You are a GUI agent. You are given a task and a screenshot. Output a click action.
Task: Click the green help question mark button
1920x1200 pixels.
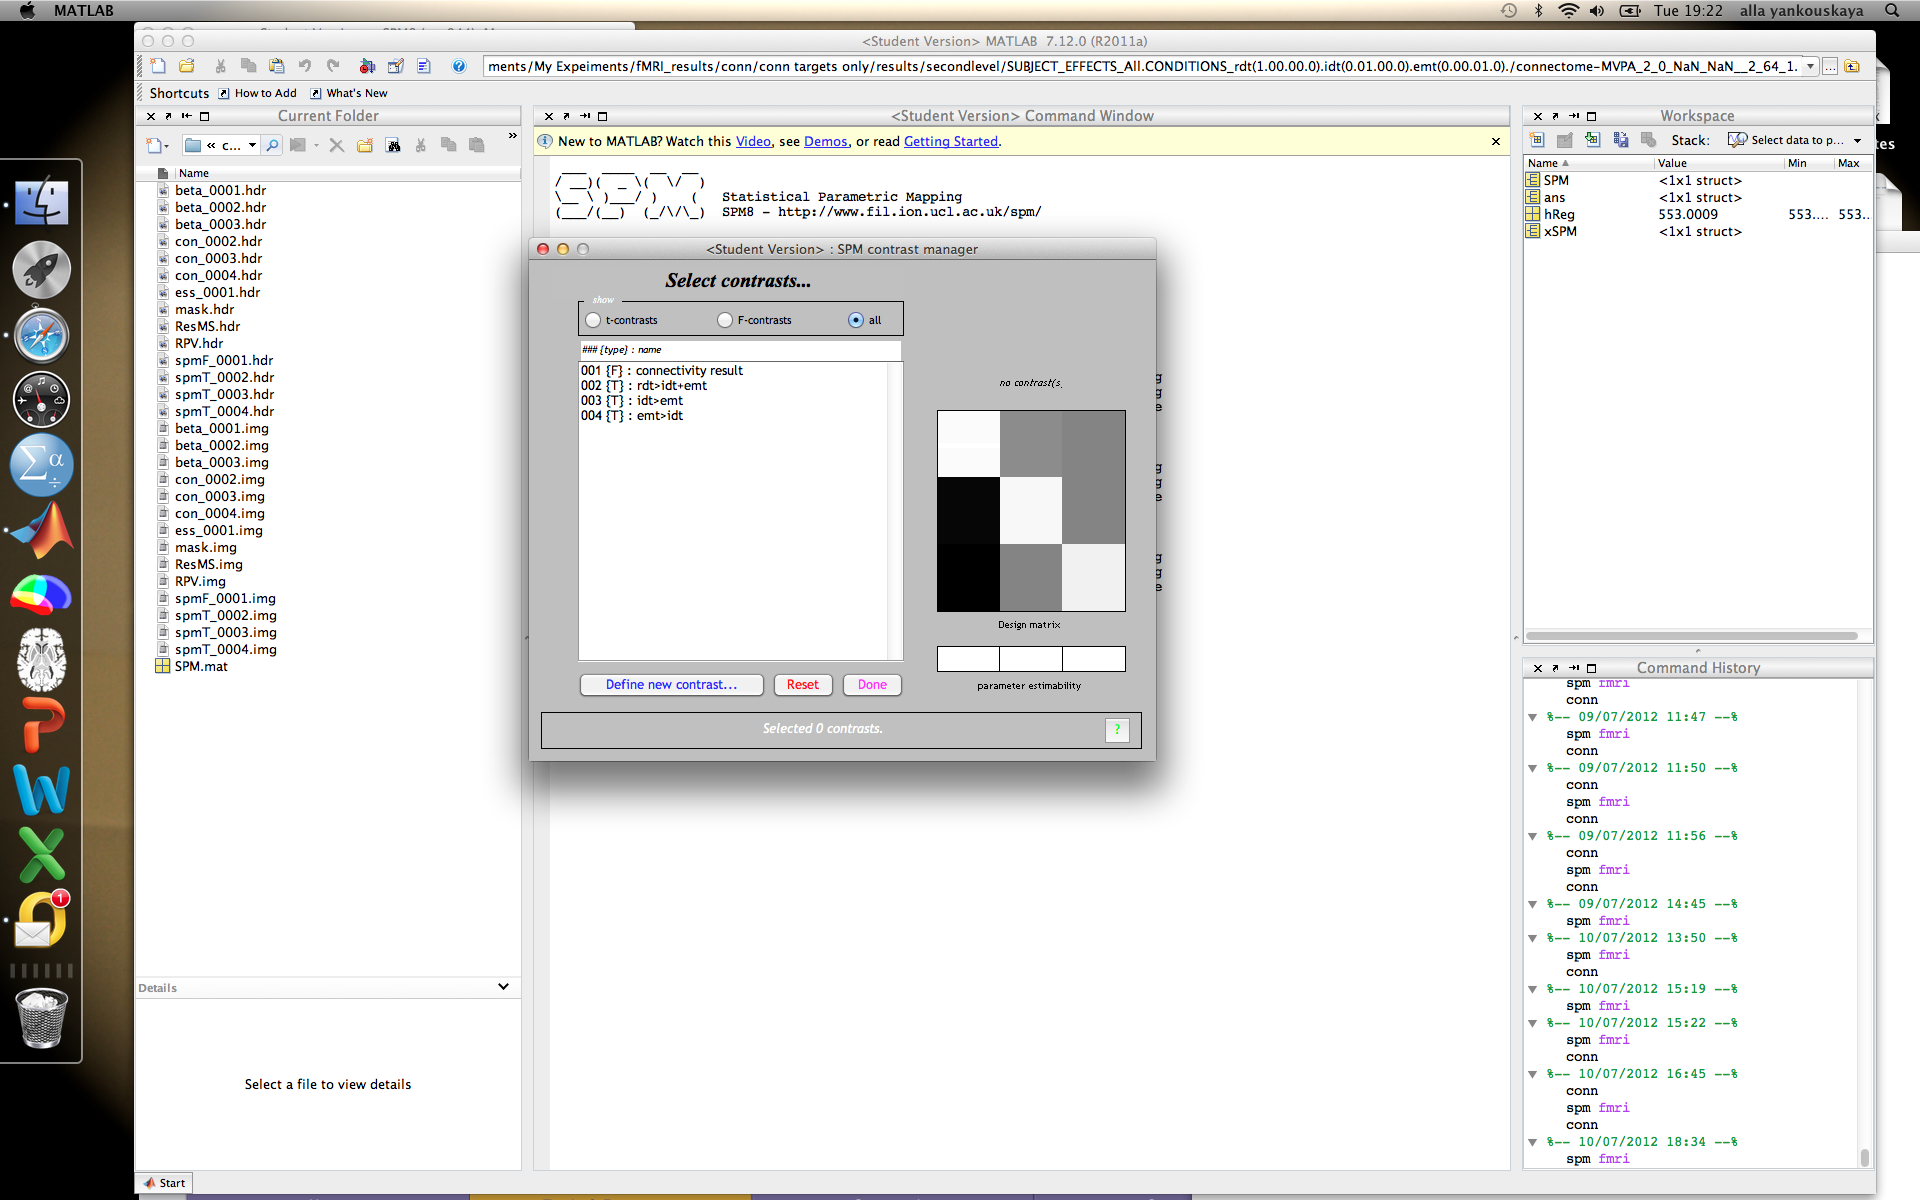coord(1117,730)
